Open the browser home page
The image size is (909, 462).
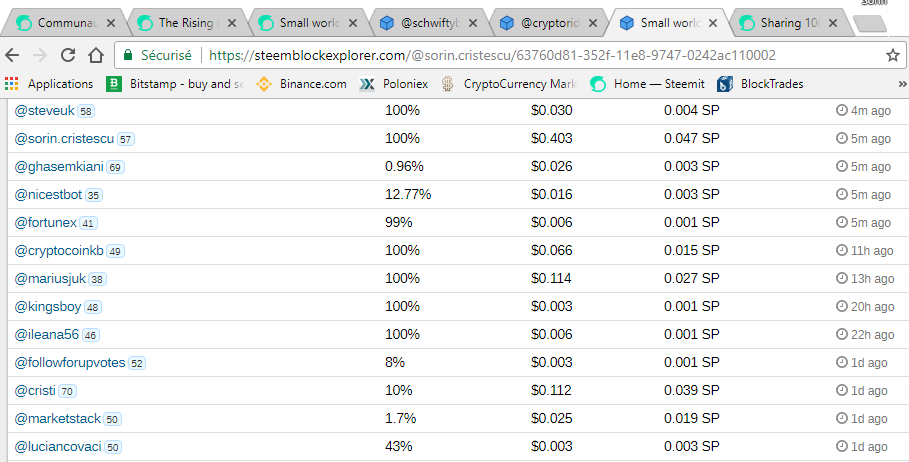[96, 55]
